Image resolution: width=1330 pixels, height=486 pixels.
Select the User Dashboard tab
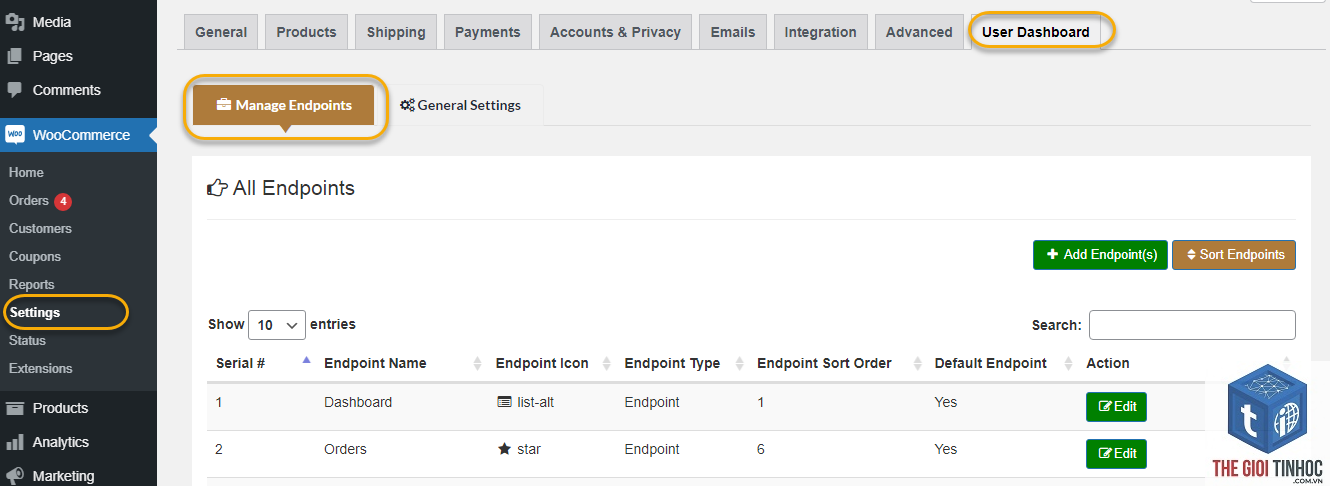point(1036,32)
